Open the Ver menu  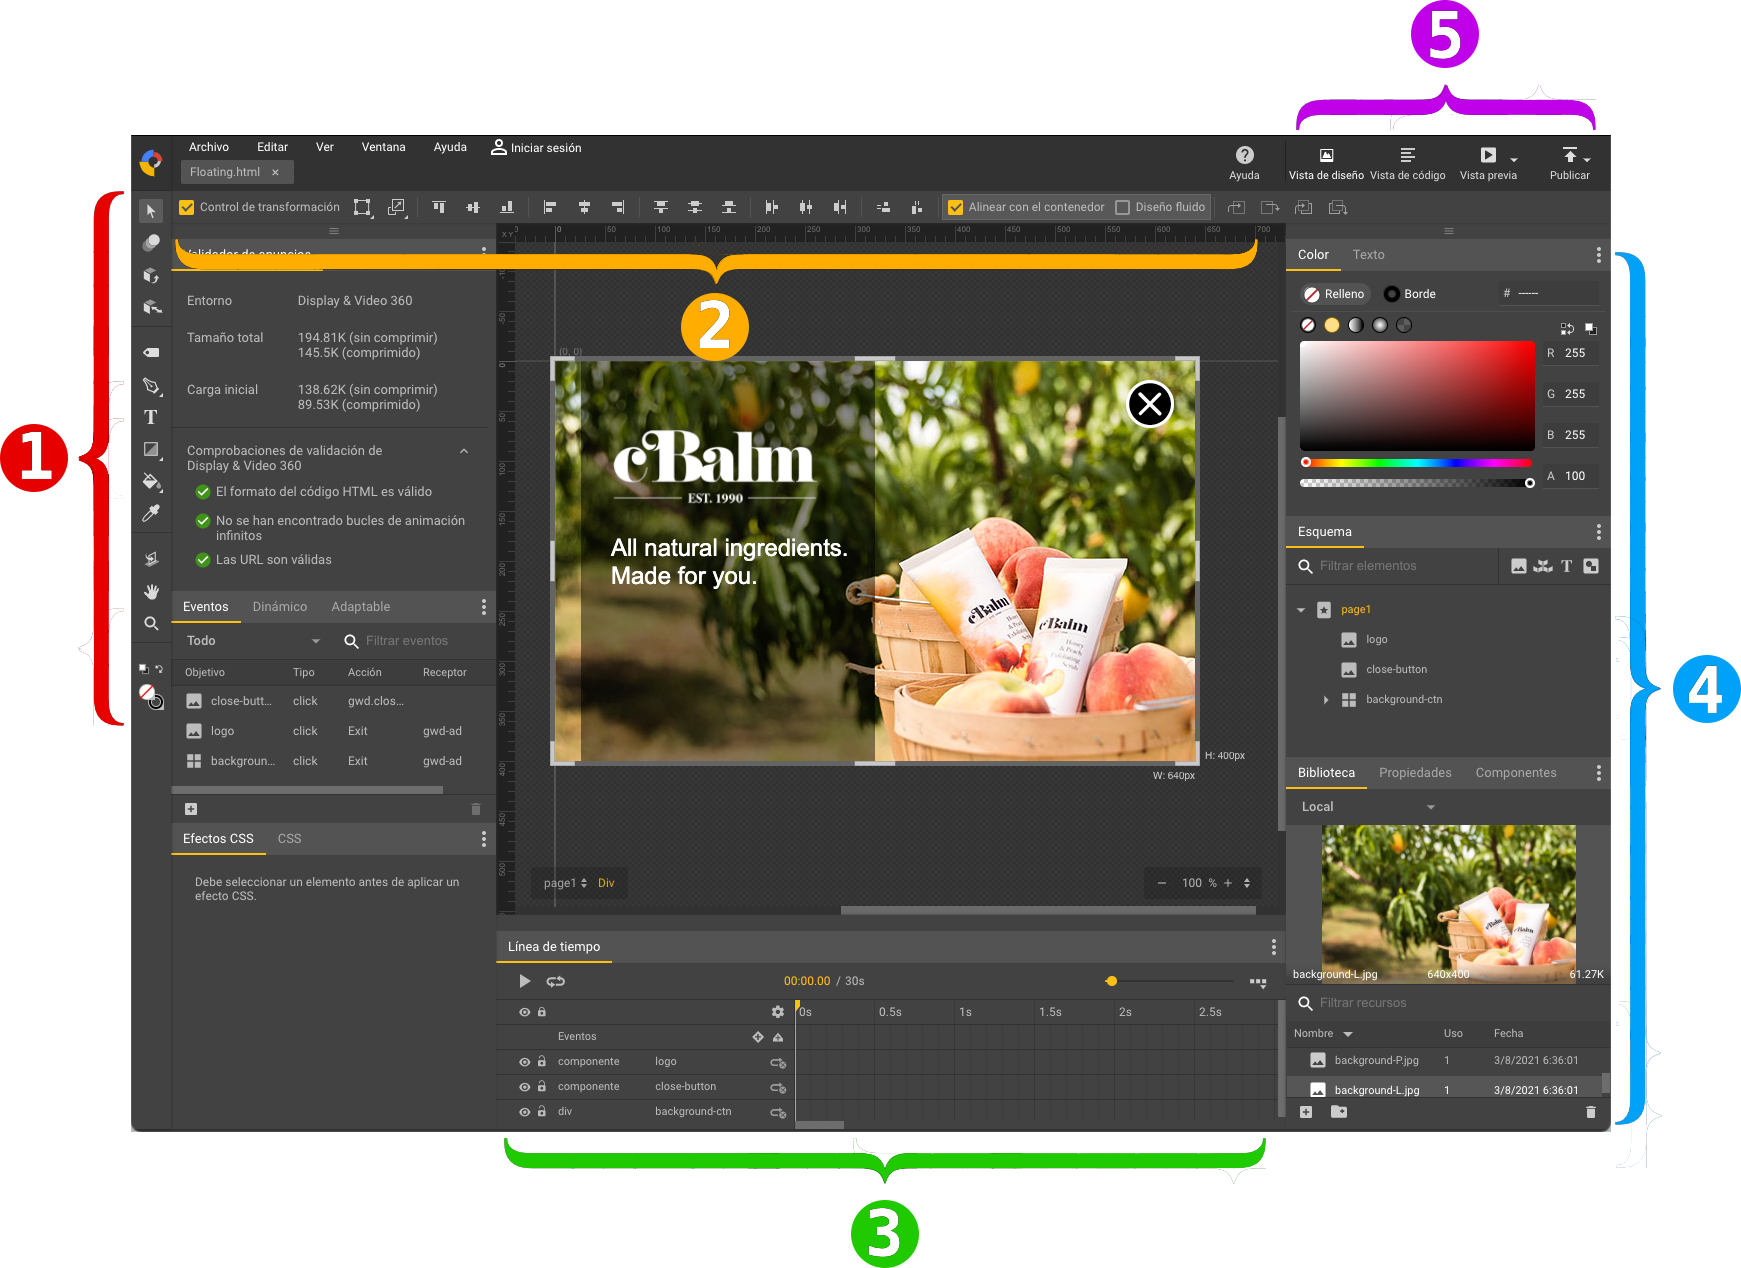click(324, 147)
